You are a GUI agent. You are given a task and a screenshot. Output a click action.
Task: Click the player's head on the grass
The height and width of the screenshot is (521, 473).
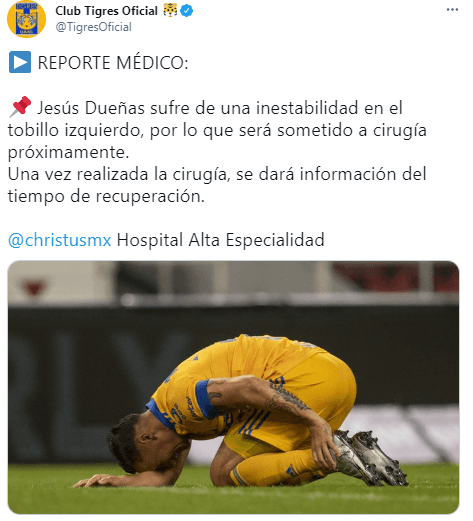tap(145, 443)
